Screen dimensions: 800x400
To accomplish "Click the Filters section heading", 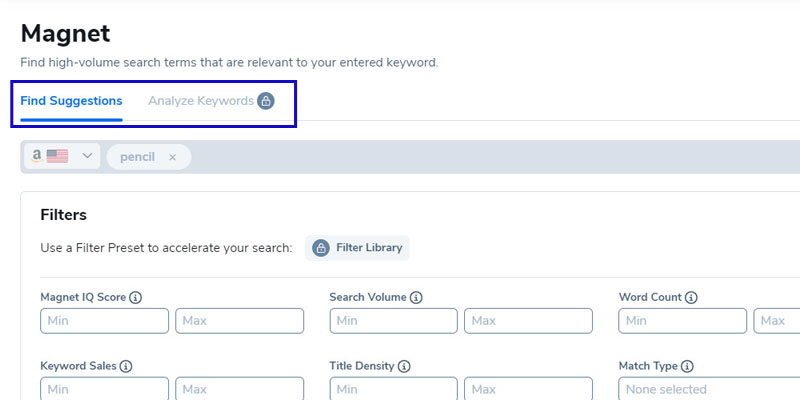I will point(64,215).
